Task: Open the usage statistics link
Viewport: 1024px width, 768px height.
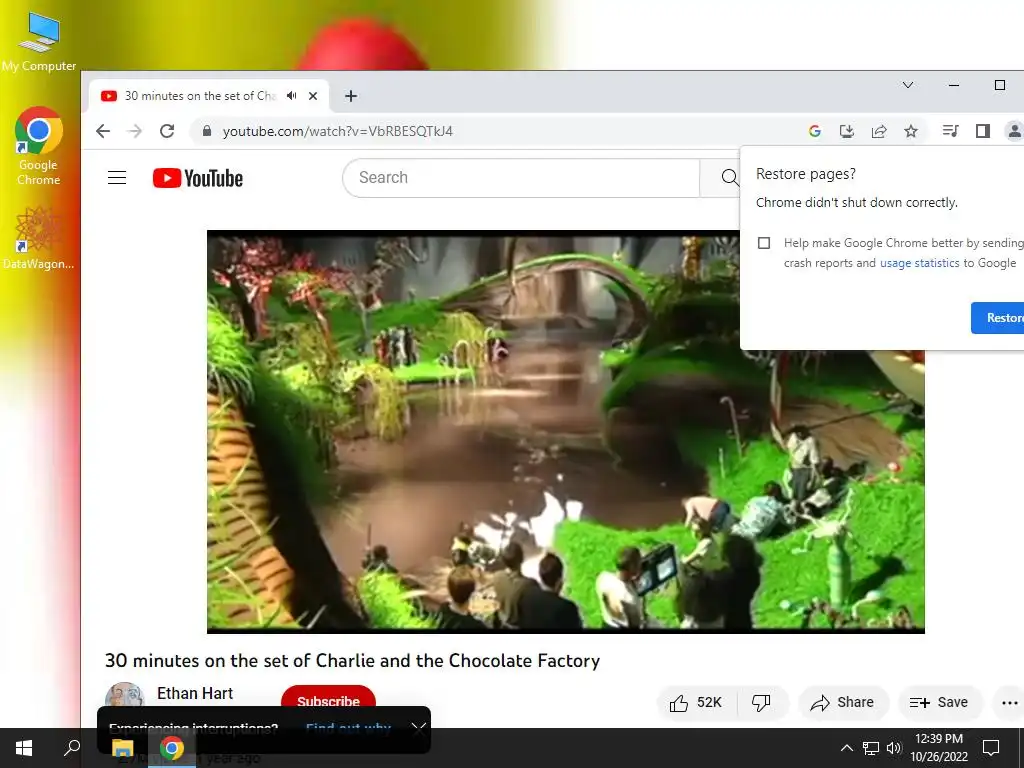Action: 920,263
